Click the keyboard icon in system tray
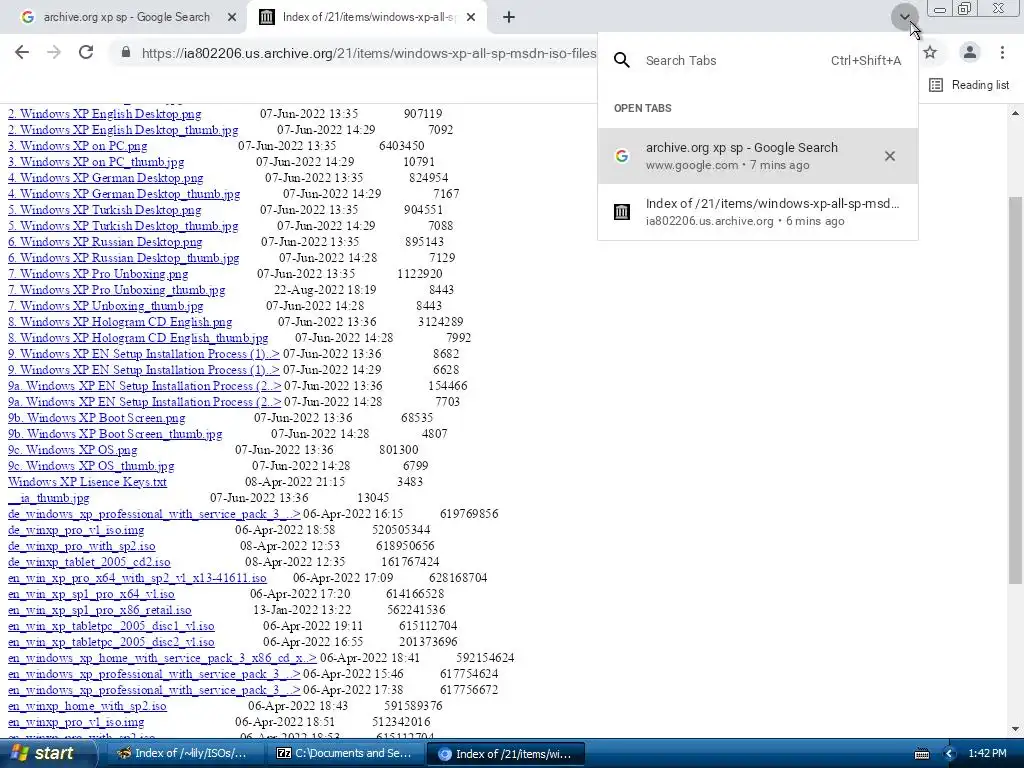The width and height of the screenshot is (1024, 768). (x=921, y=754)
